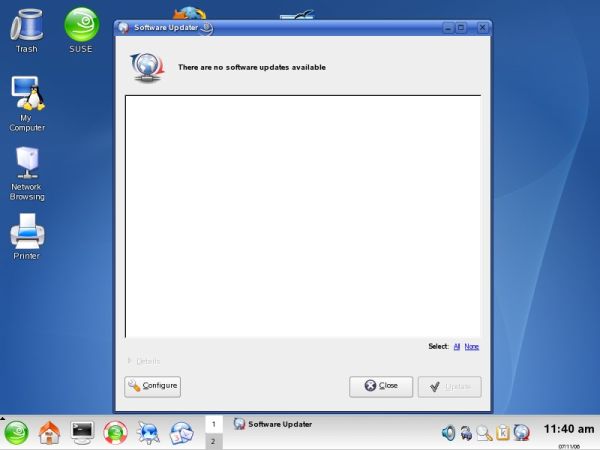Expand the Details disclosure triangle
The image size is (600, 450).
point(129,361)
